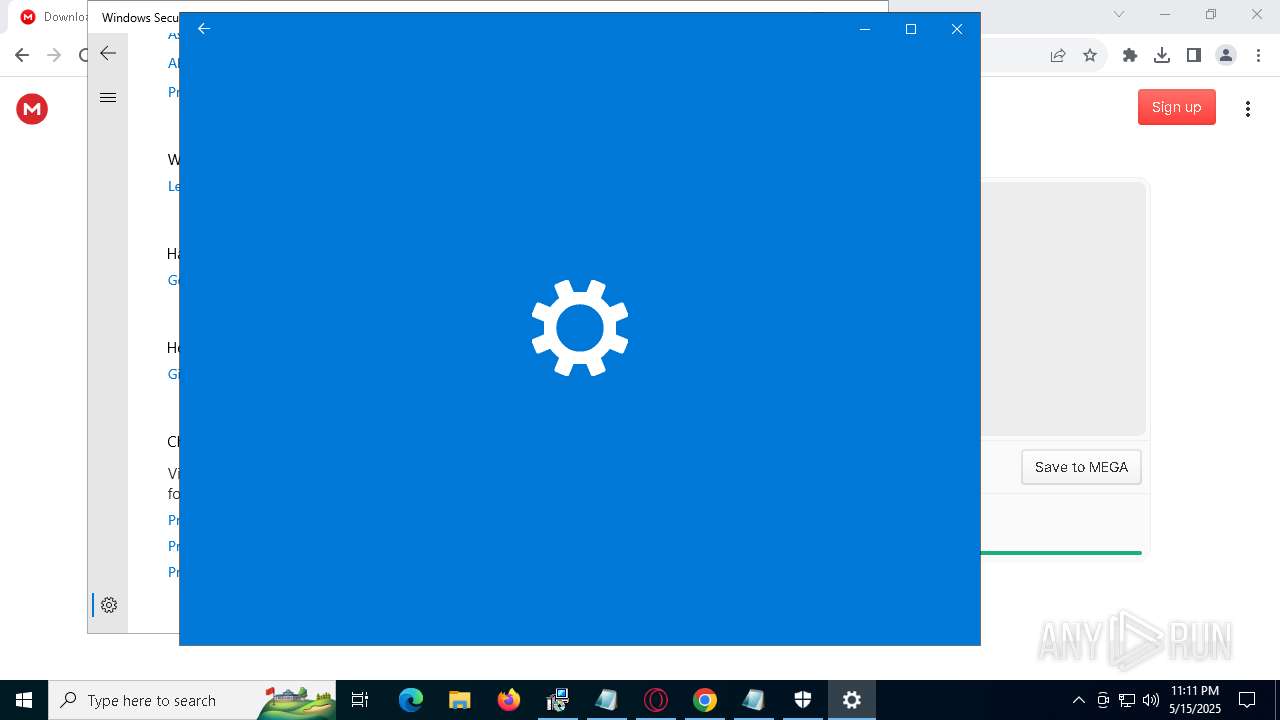Image resolution: width=1280 pixels, height=720 pixels.
Task: Click the Sign up button on MEGA
Action: (x=1177, y=107)
